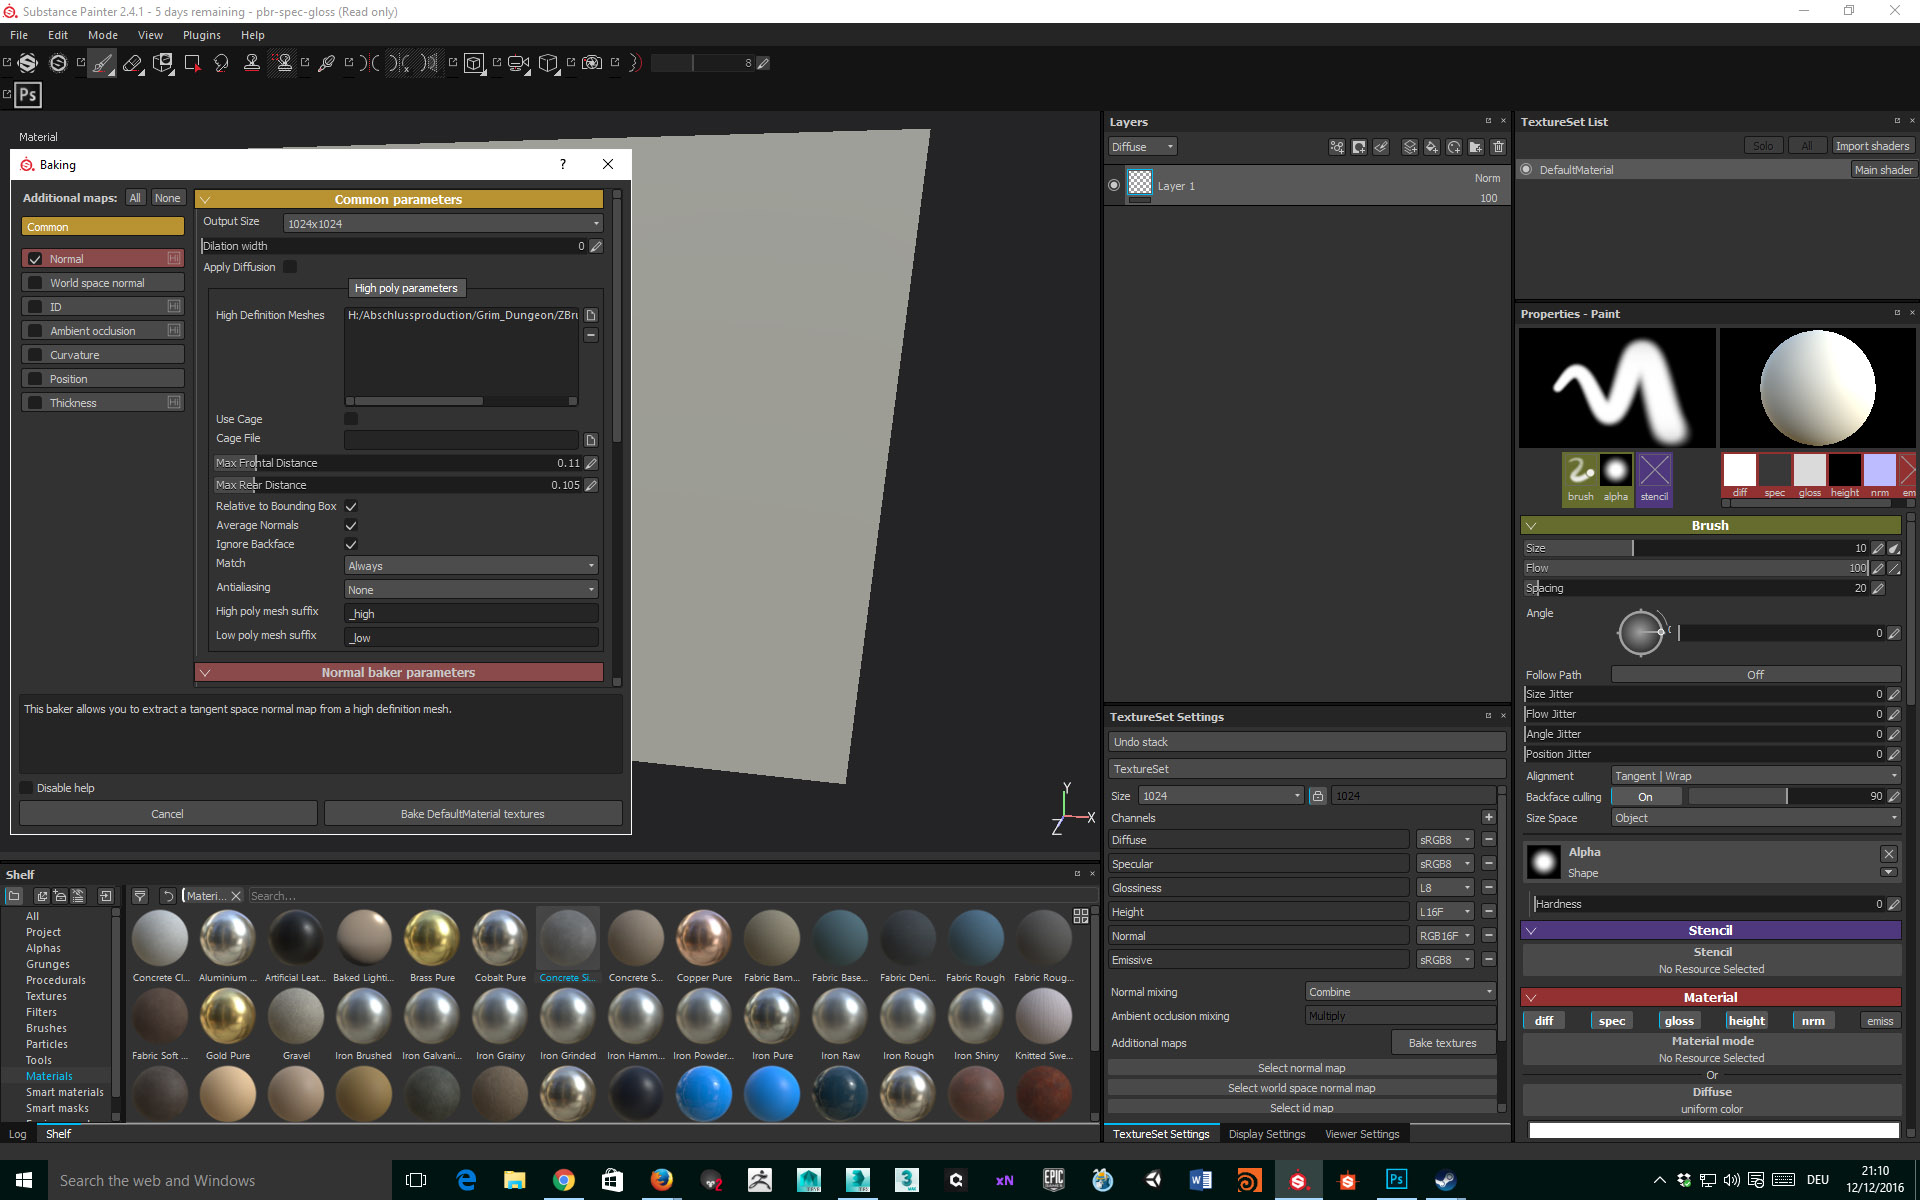Add a new folder in Layers panel
Screen dimensions: 1920x1200
click(1476, 147)
